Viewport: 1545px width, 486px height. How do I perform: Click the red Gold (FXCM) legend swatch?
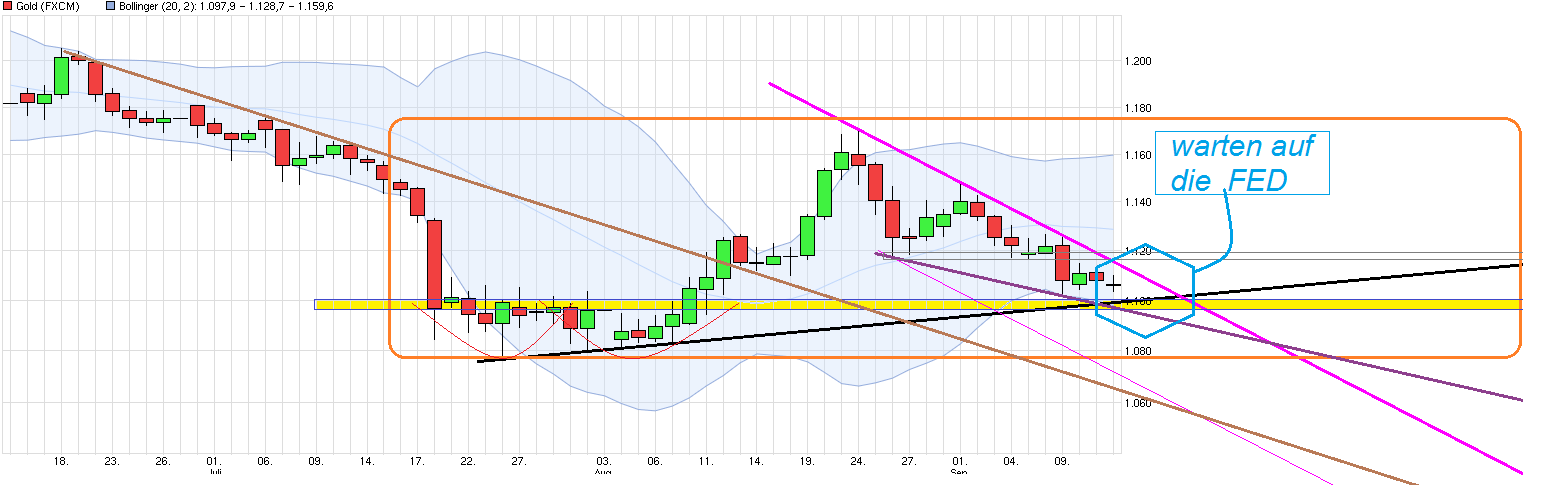pyautogui.click(x=7, y=6)
